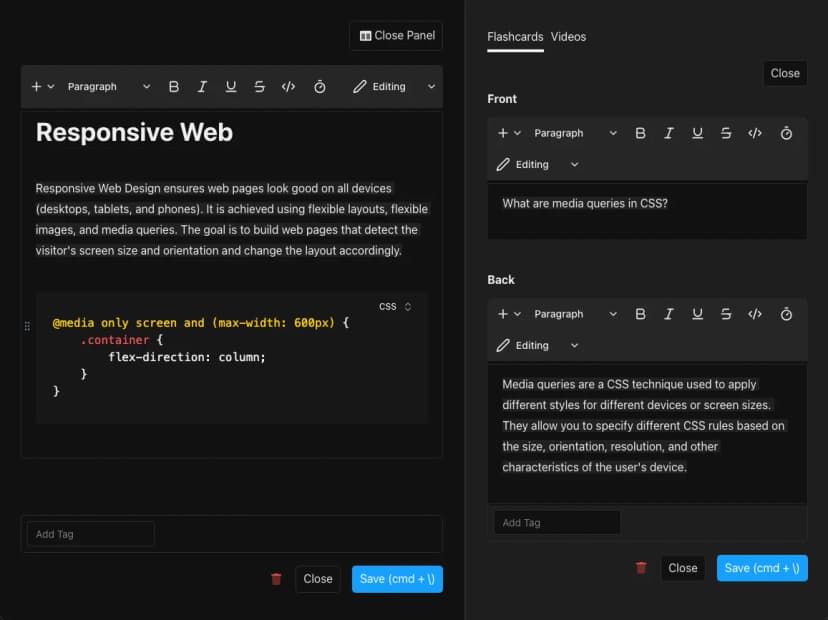
Task: Select the Flashcards tab
Action: [x=515, y=37]
